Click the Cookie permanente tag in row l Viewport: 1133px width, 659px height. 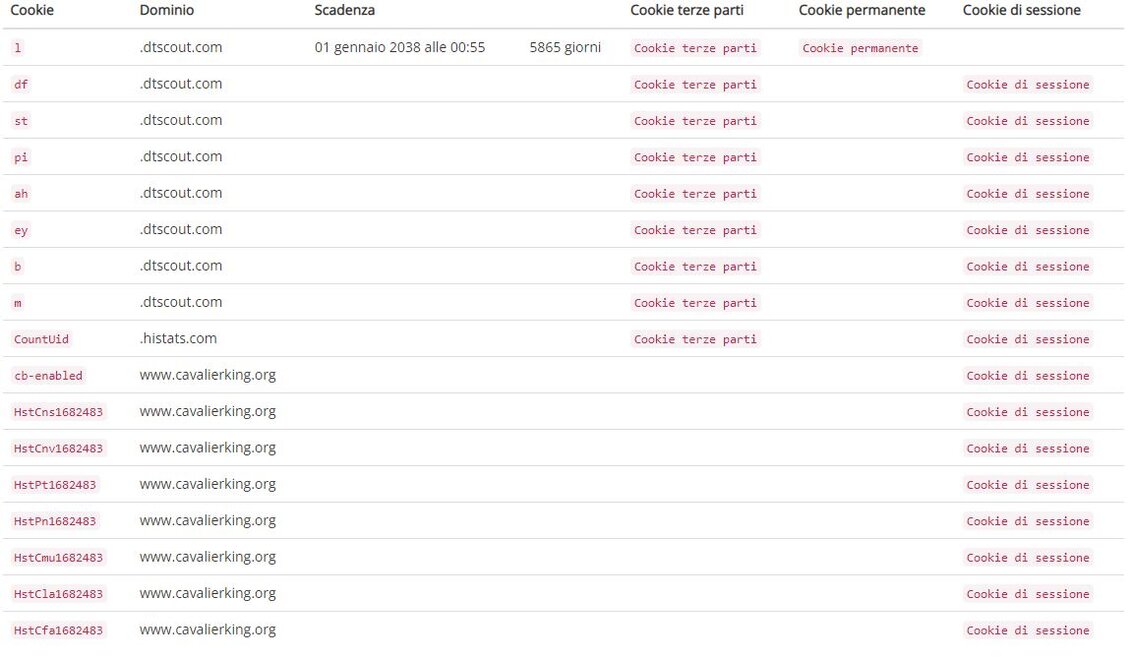coord(861,48)
